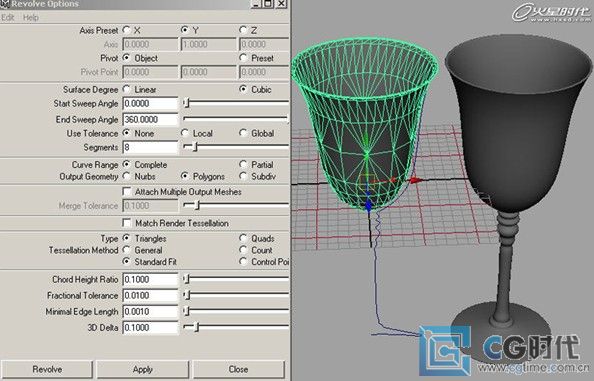The image size is (594, 381).
Task: Click the blue Z-axis manipulator arrow
Action: tap(368, 206)
